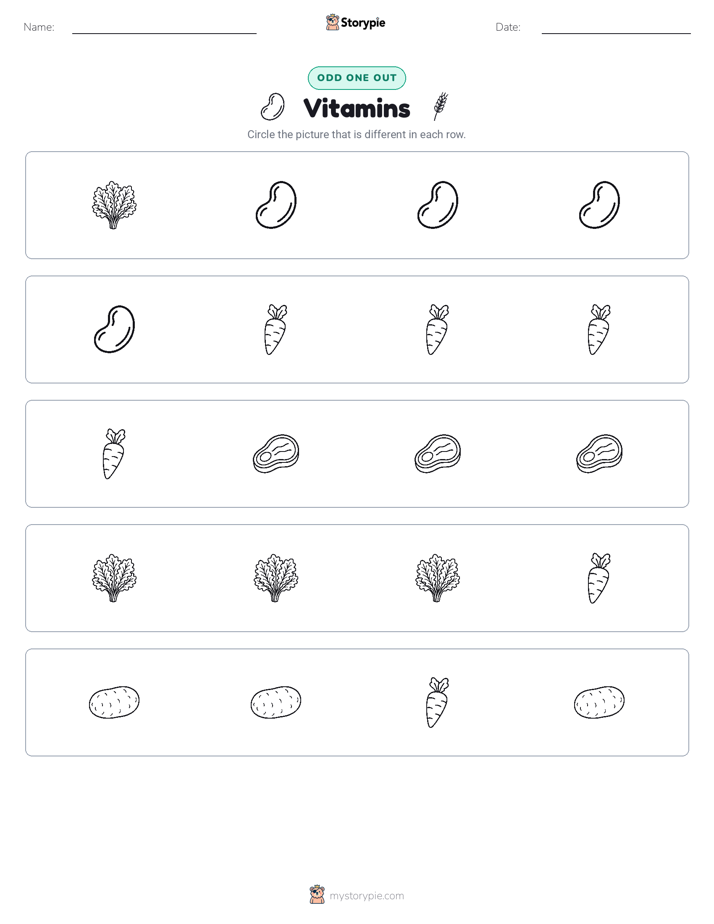714x924 pixels.
Task: Select the carrot in the third row
Action: (x=114, y=454)
